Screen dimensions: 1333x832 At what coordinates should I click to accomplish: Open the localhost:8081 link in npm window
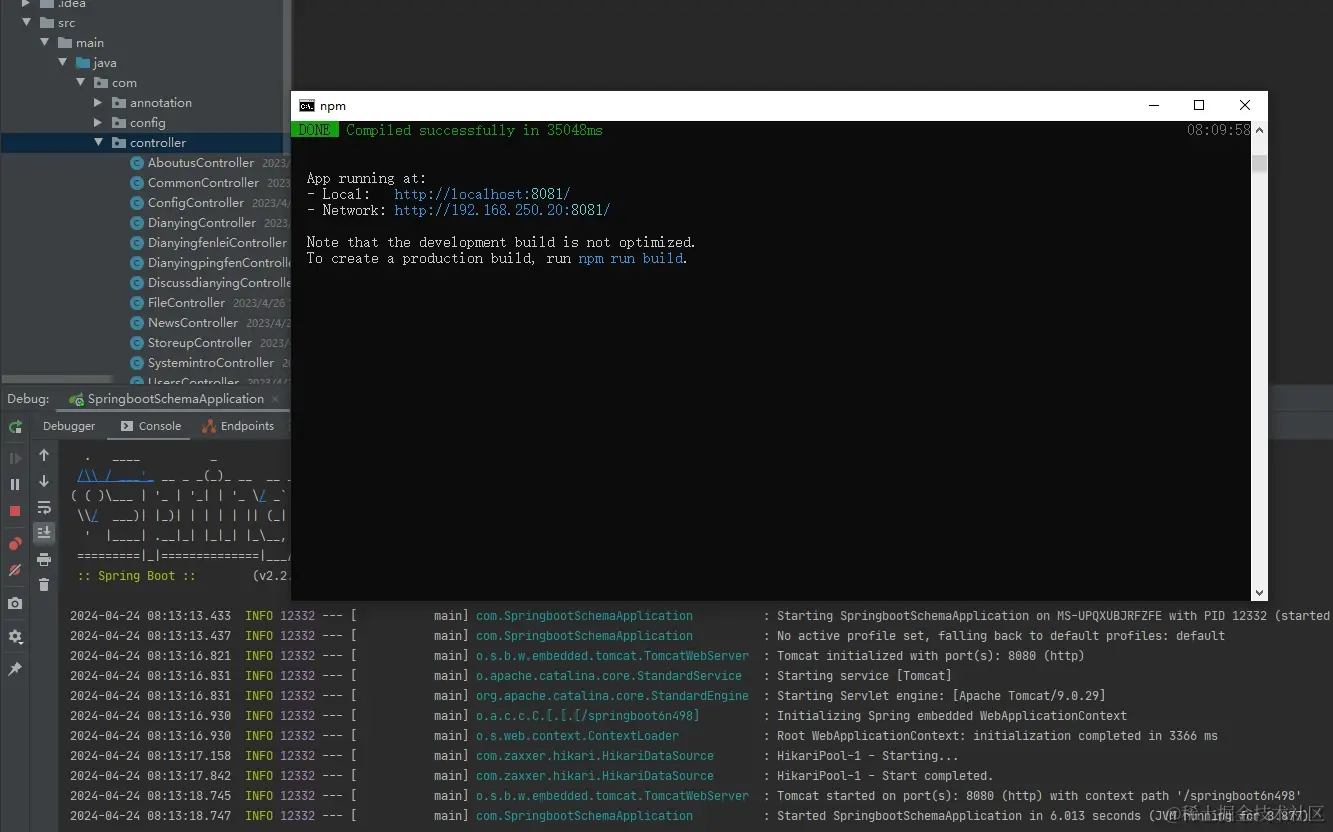[482, 194]
